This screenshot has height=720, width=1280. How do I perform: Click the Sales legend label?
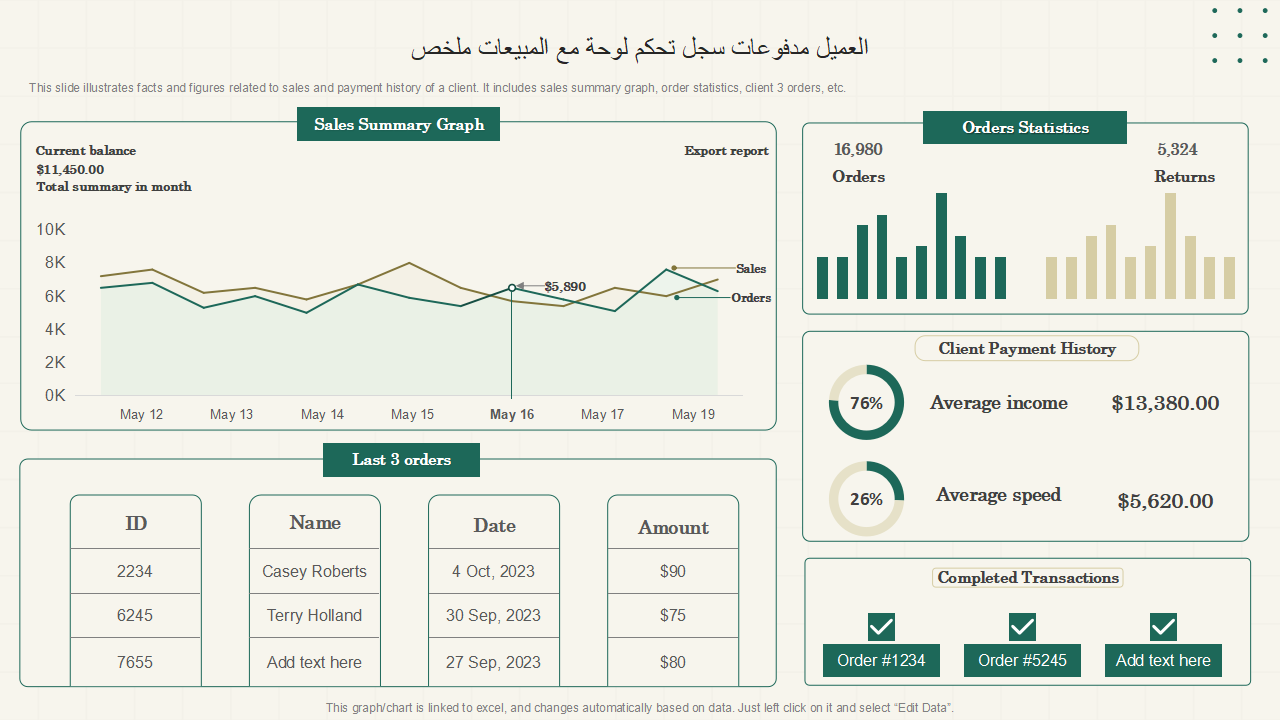coord(751,269)
